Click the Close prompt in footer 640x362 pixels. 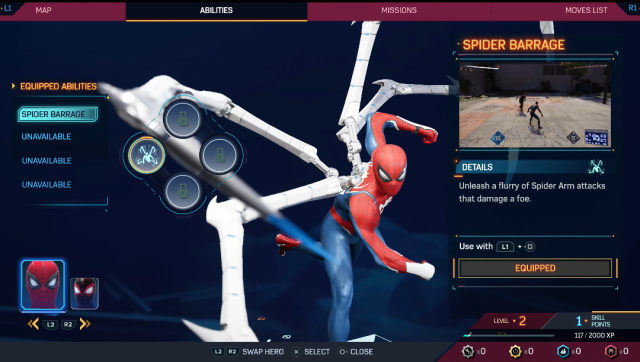356,352
